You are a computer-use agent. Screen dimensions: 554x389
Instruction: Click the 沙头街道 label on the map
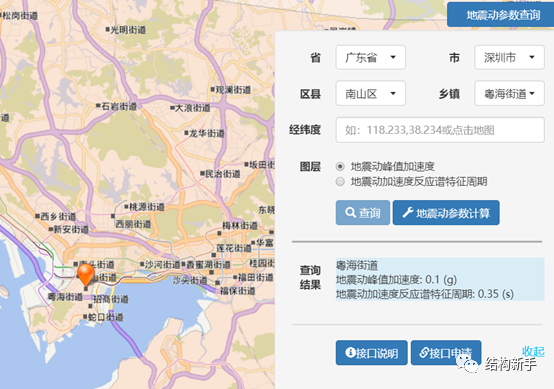tap(190, 280)
